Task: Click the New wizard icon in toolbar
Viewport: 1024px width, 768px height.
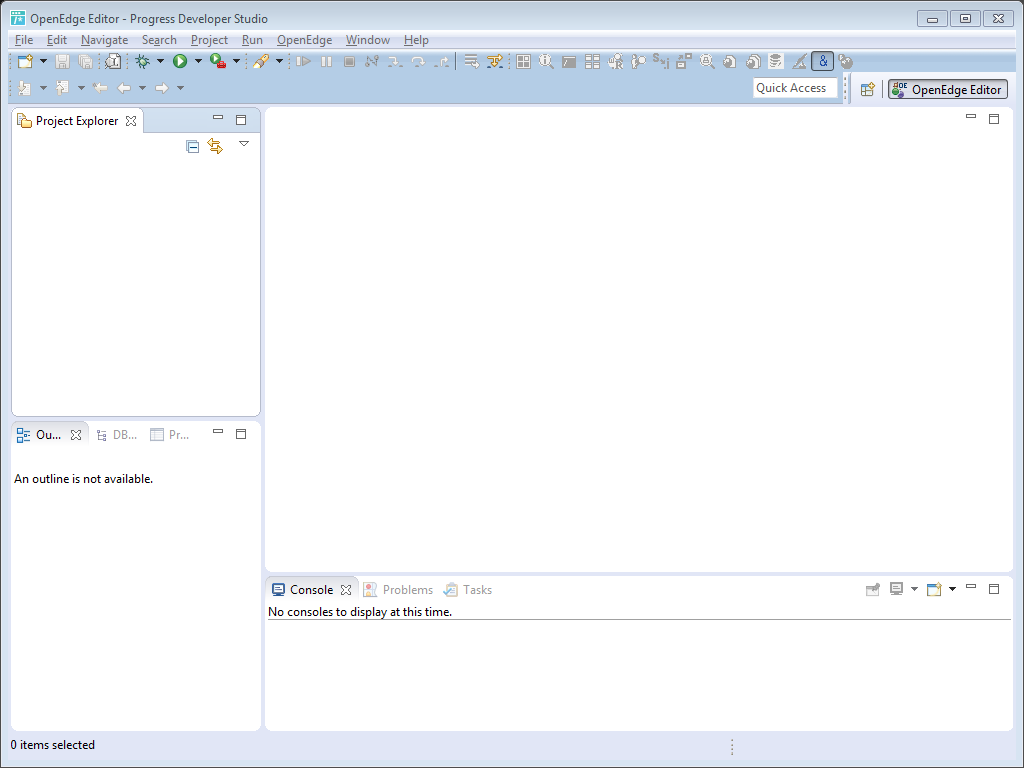Action: pyautogui.click(x=25, y=61)
